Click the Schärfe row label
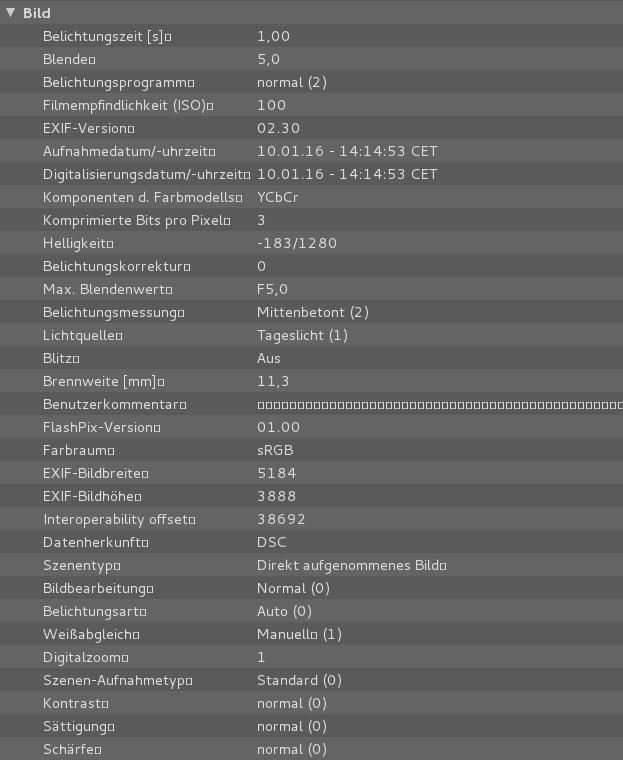 [x=71, y=749]
